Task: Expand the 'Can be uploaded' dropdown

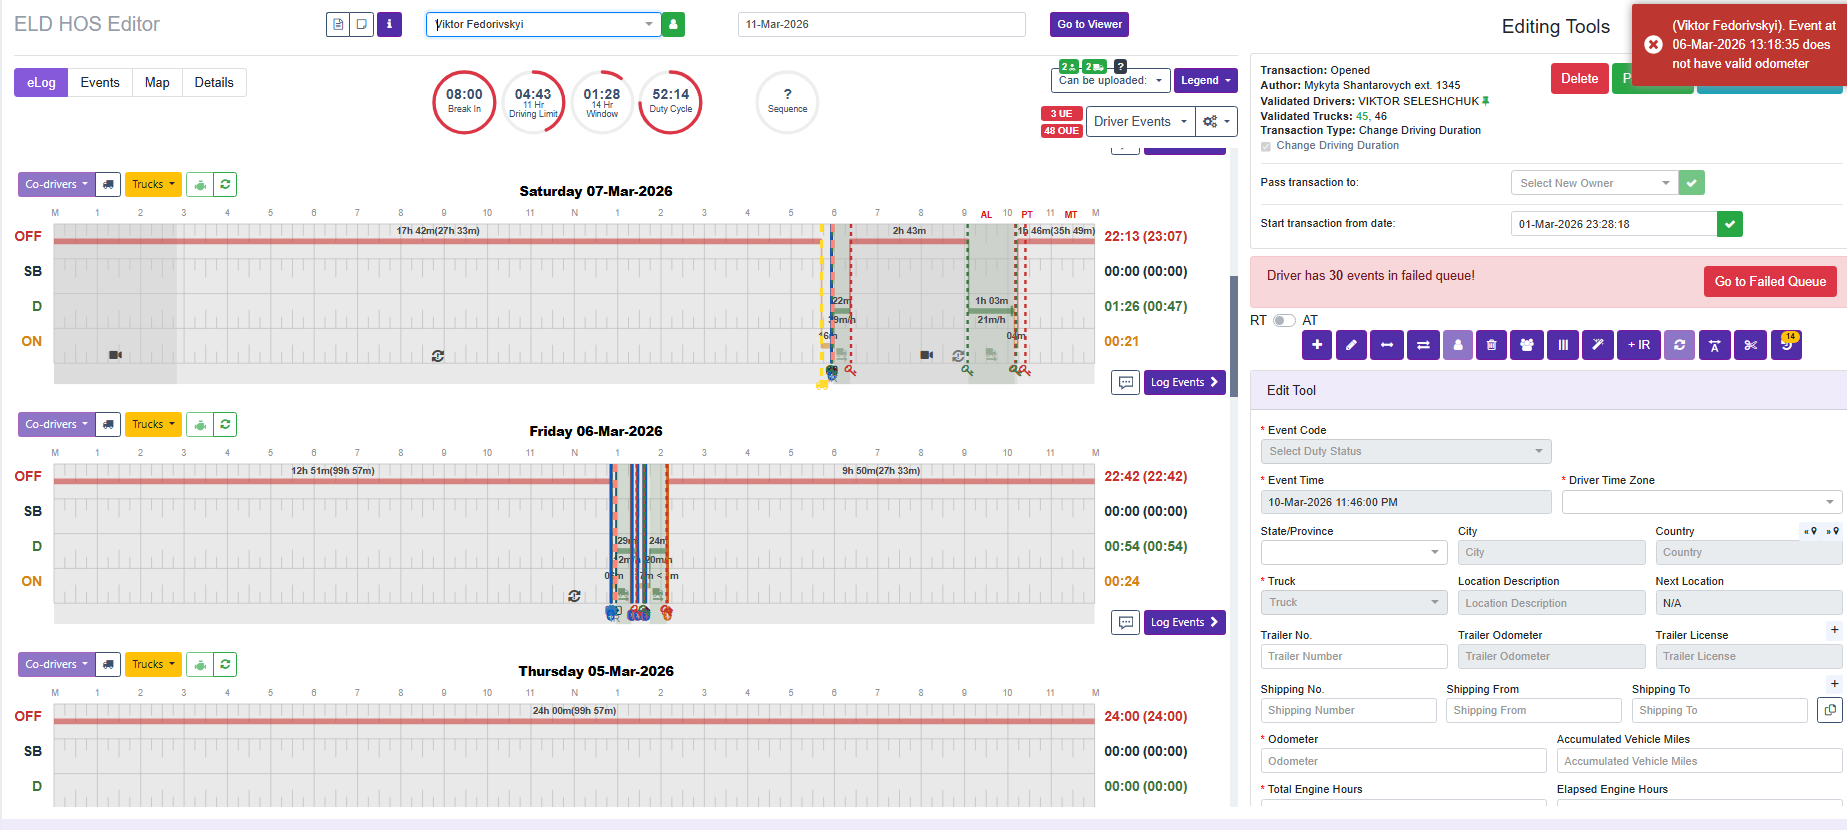Action: point(1110,80)
